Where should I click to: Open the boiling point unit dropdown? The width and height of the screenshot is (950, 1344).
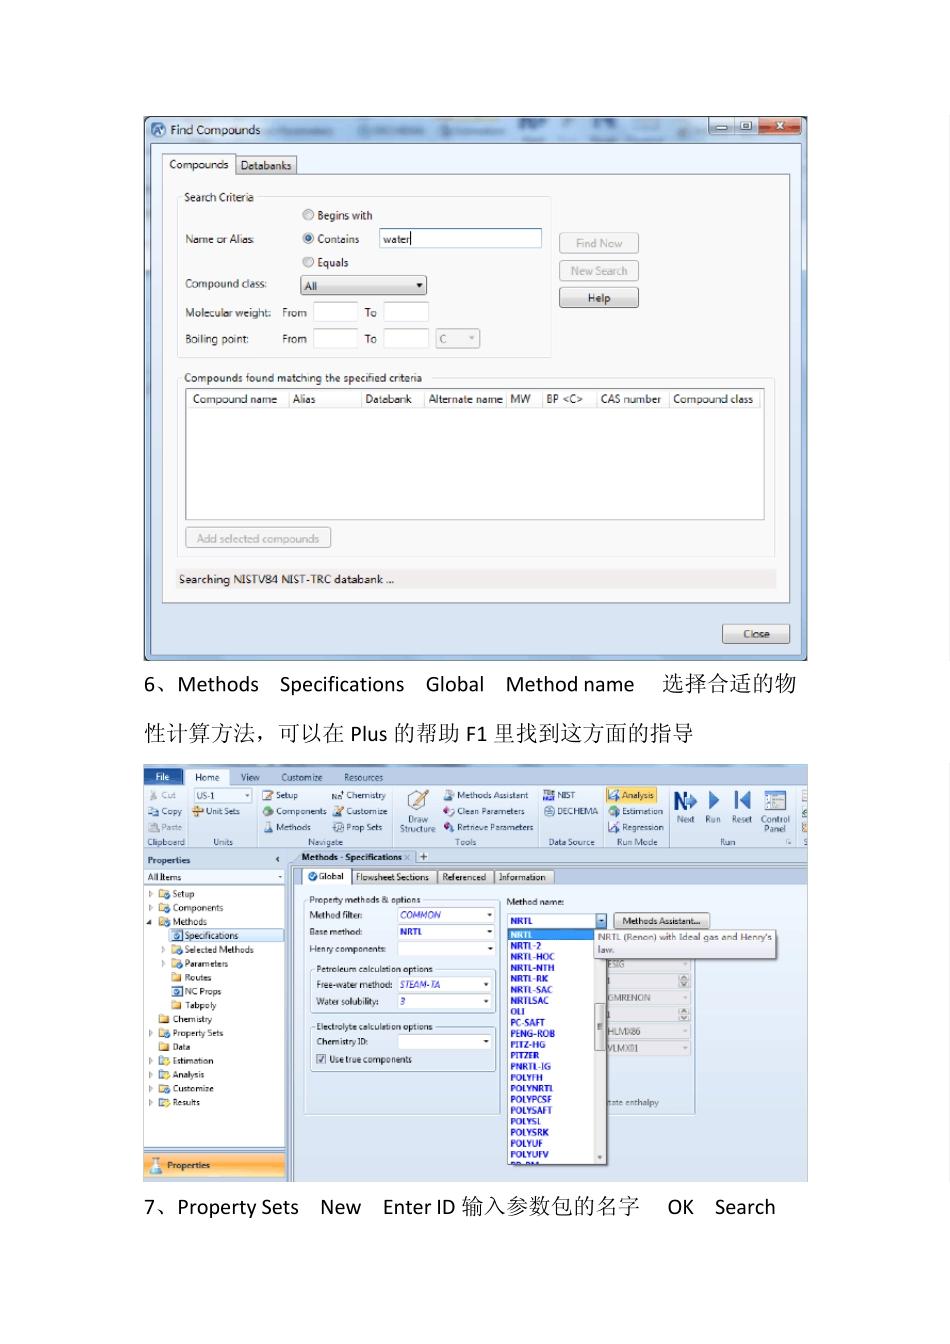point(457,339)
